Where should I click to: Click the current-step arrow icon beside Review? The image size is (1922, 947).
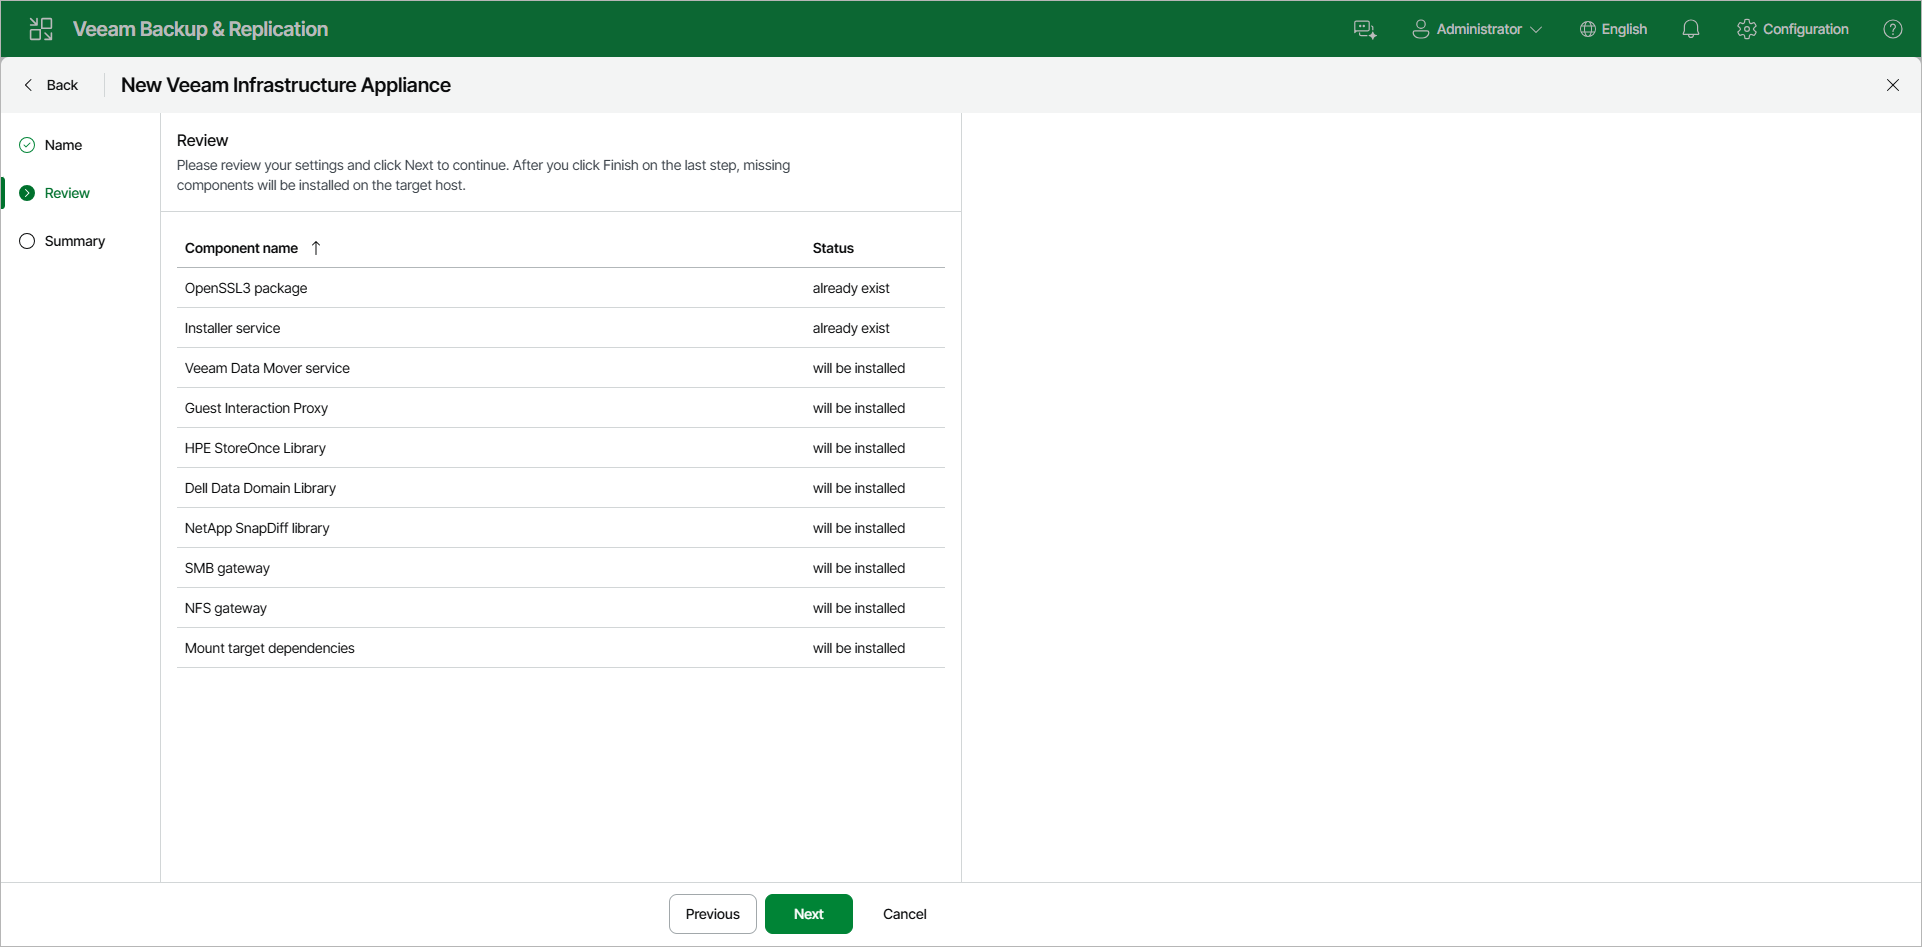pos(27,193)
